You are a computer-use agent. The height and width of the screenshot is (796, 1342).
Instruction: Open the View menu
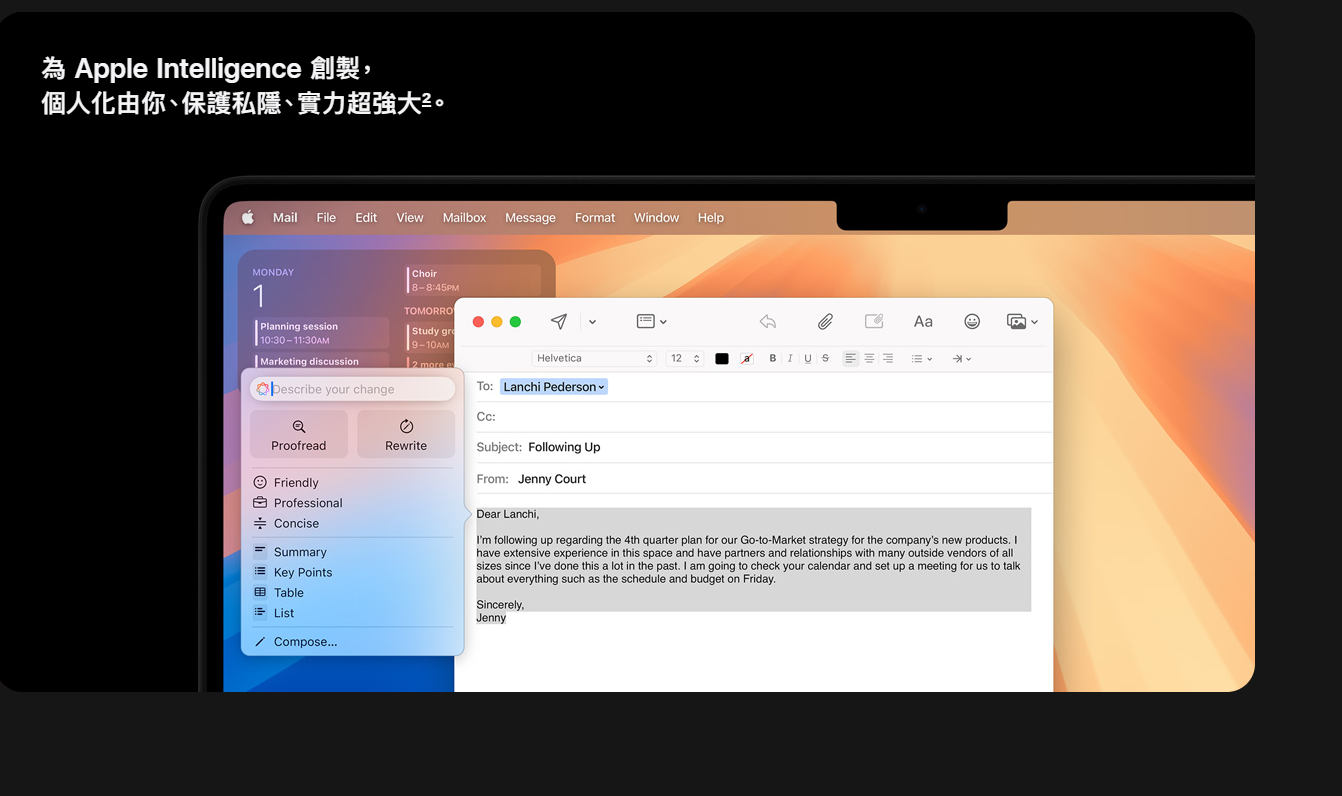pos(410,217)
